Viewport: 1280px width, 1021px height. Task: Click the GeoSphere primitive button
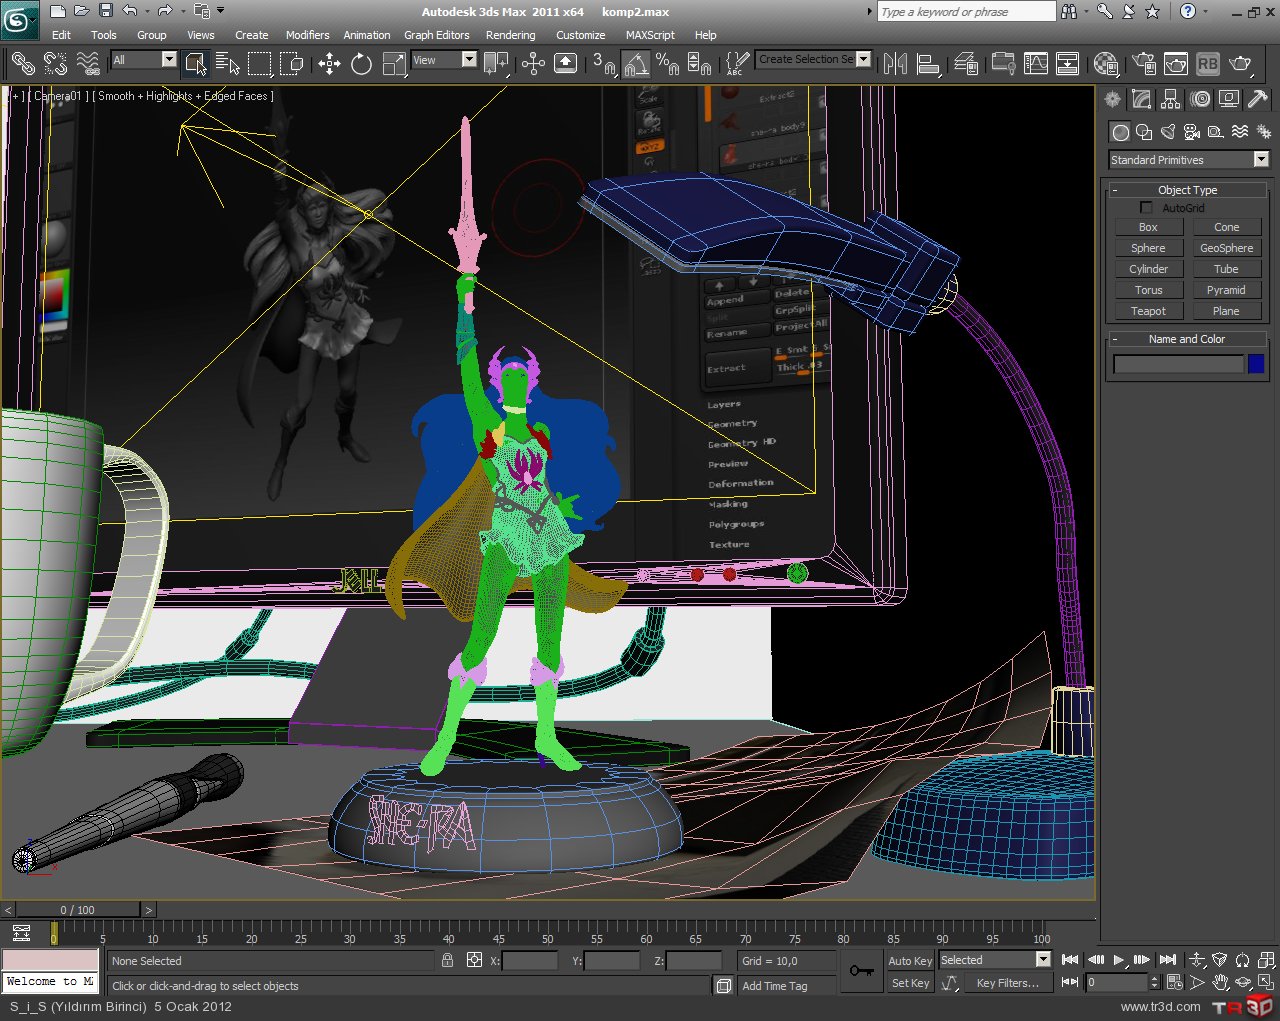(x=1226, y=248)
